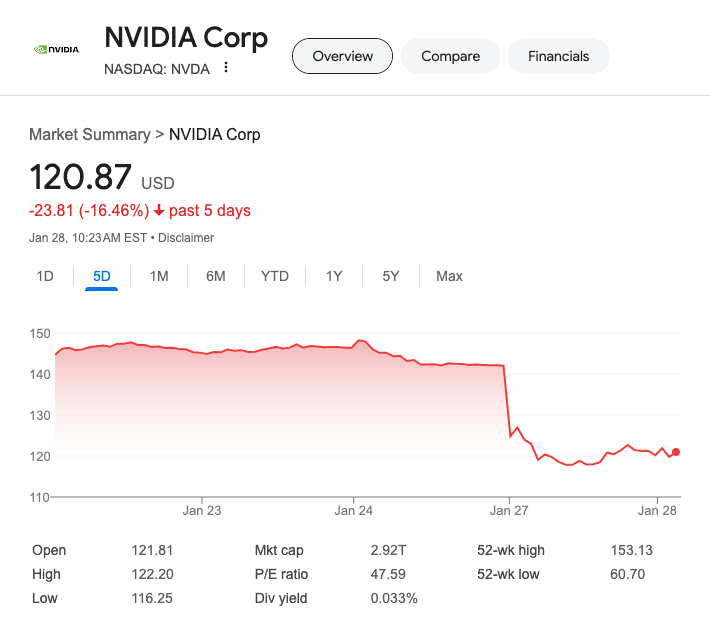Click the NVIDIA Corp heading title
710x619 pixels.
pos(186,38)
